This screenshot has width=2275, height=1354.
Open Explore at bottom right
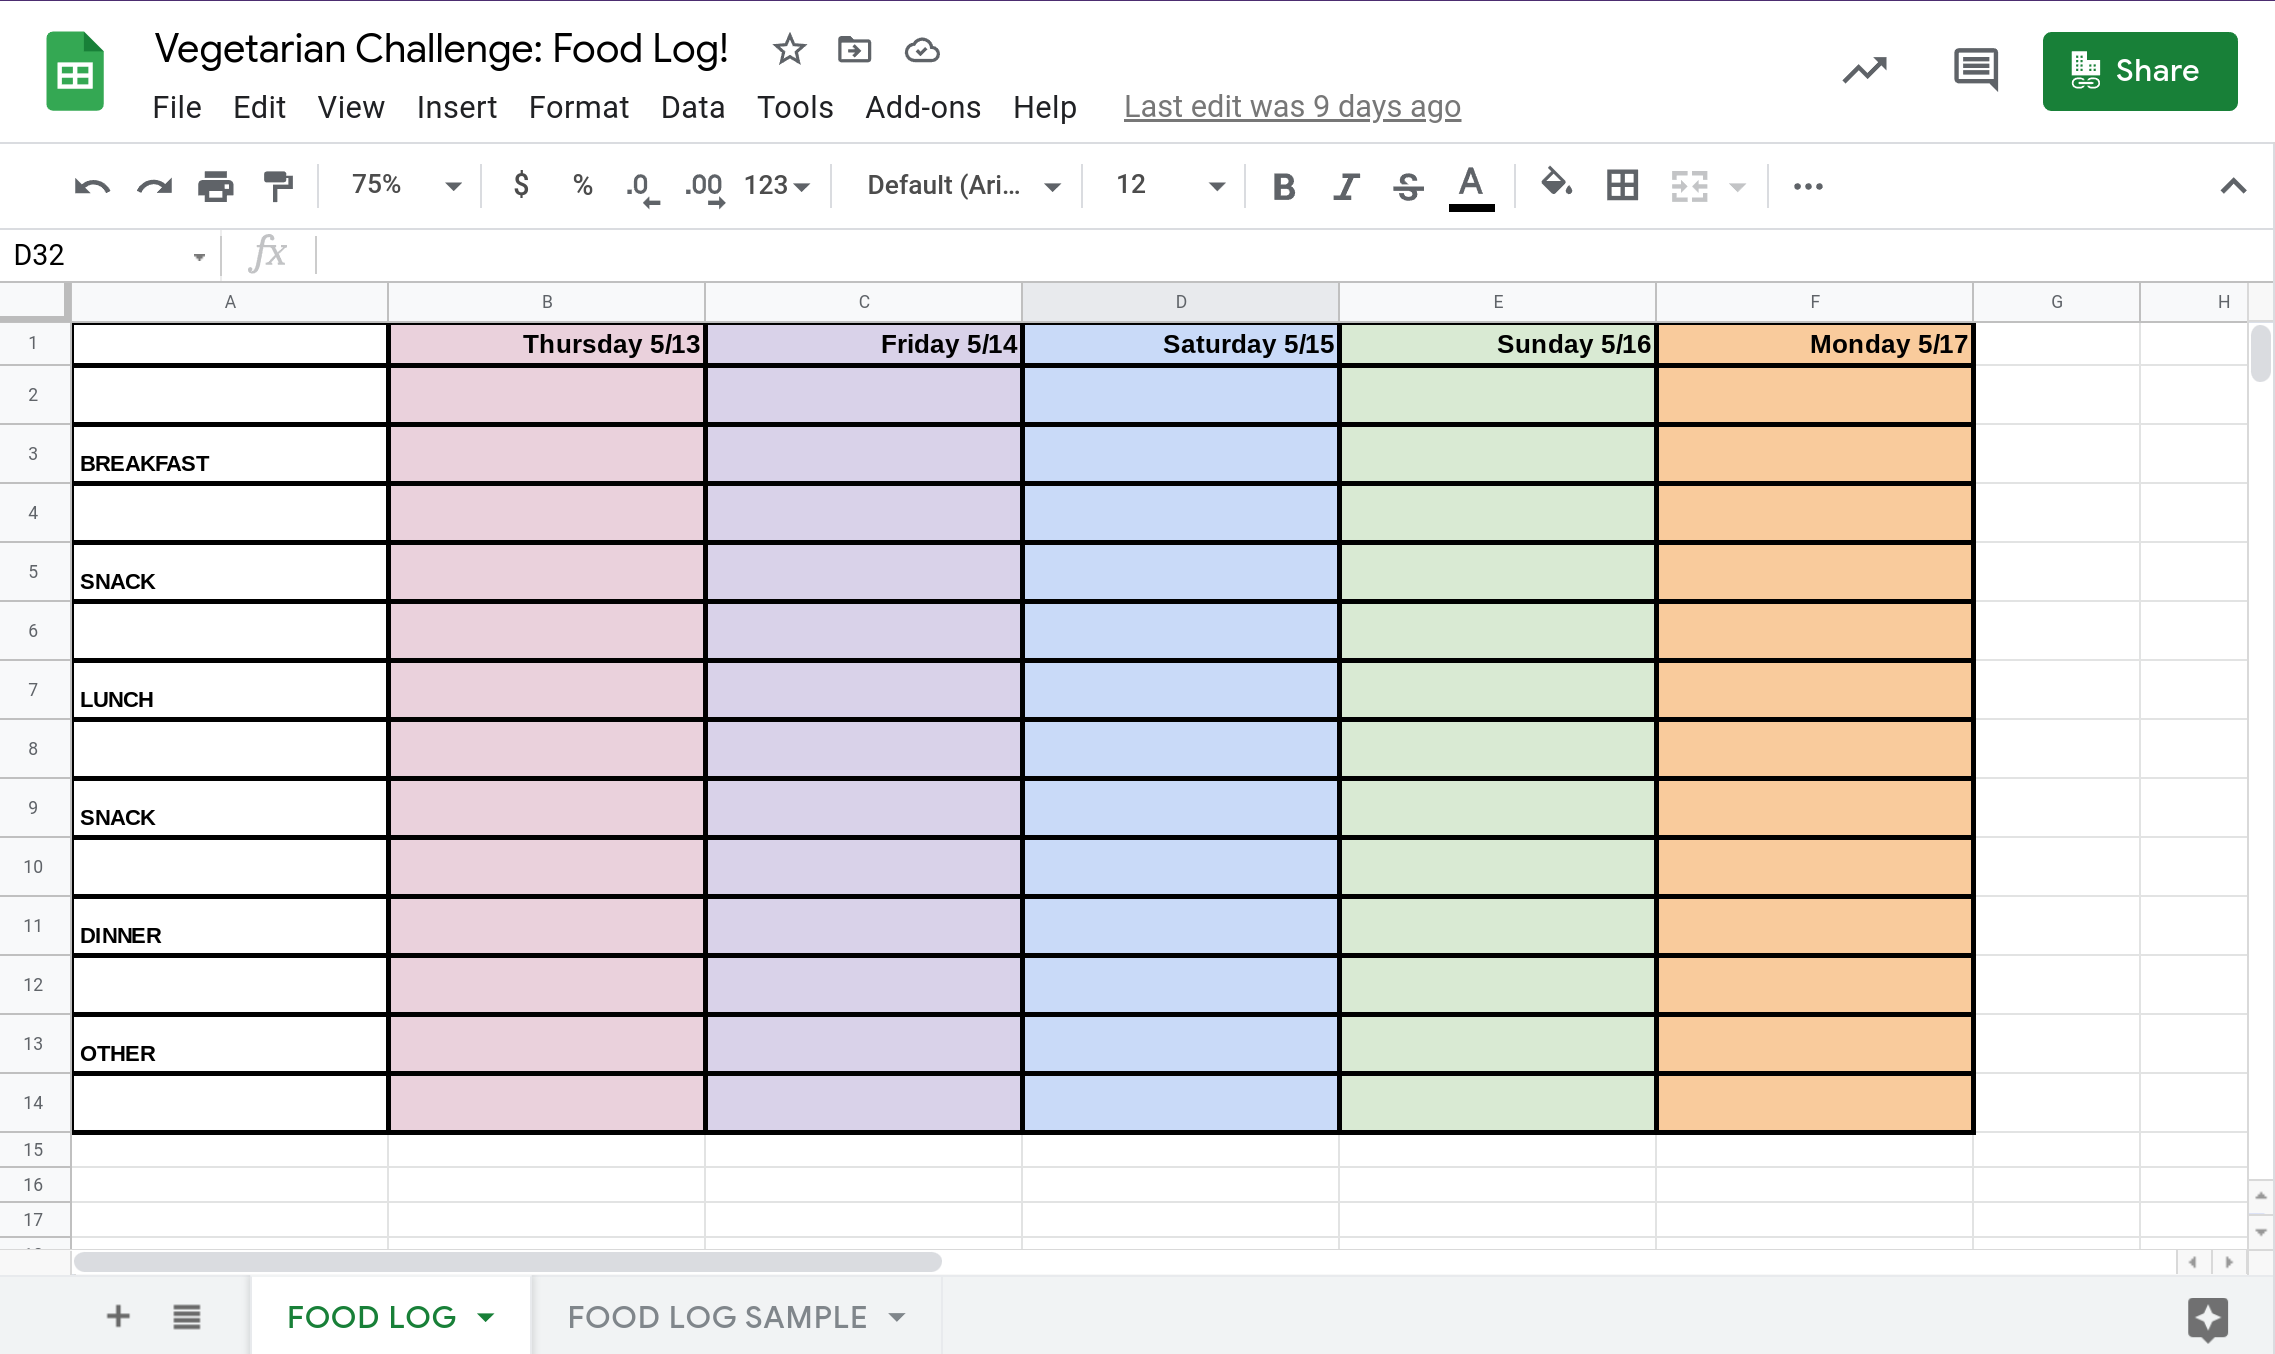[x=2207, y=1318]
